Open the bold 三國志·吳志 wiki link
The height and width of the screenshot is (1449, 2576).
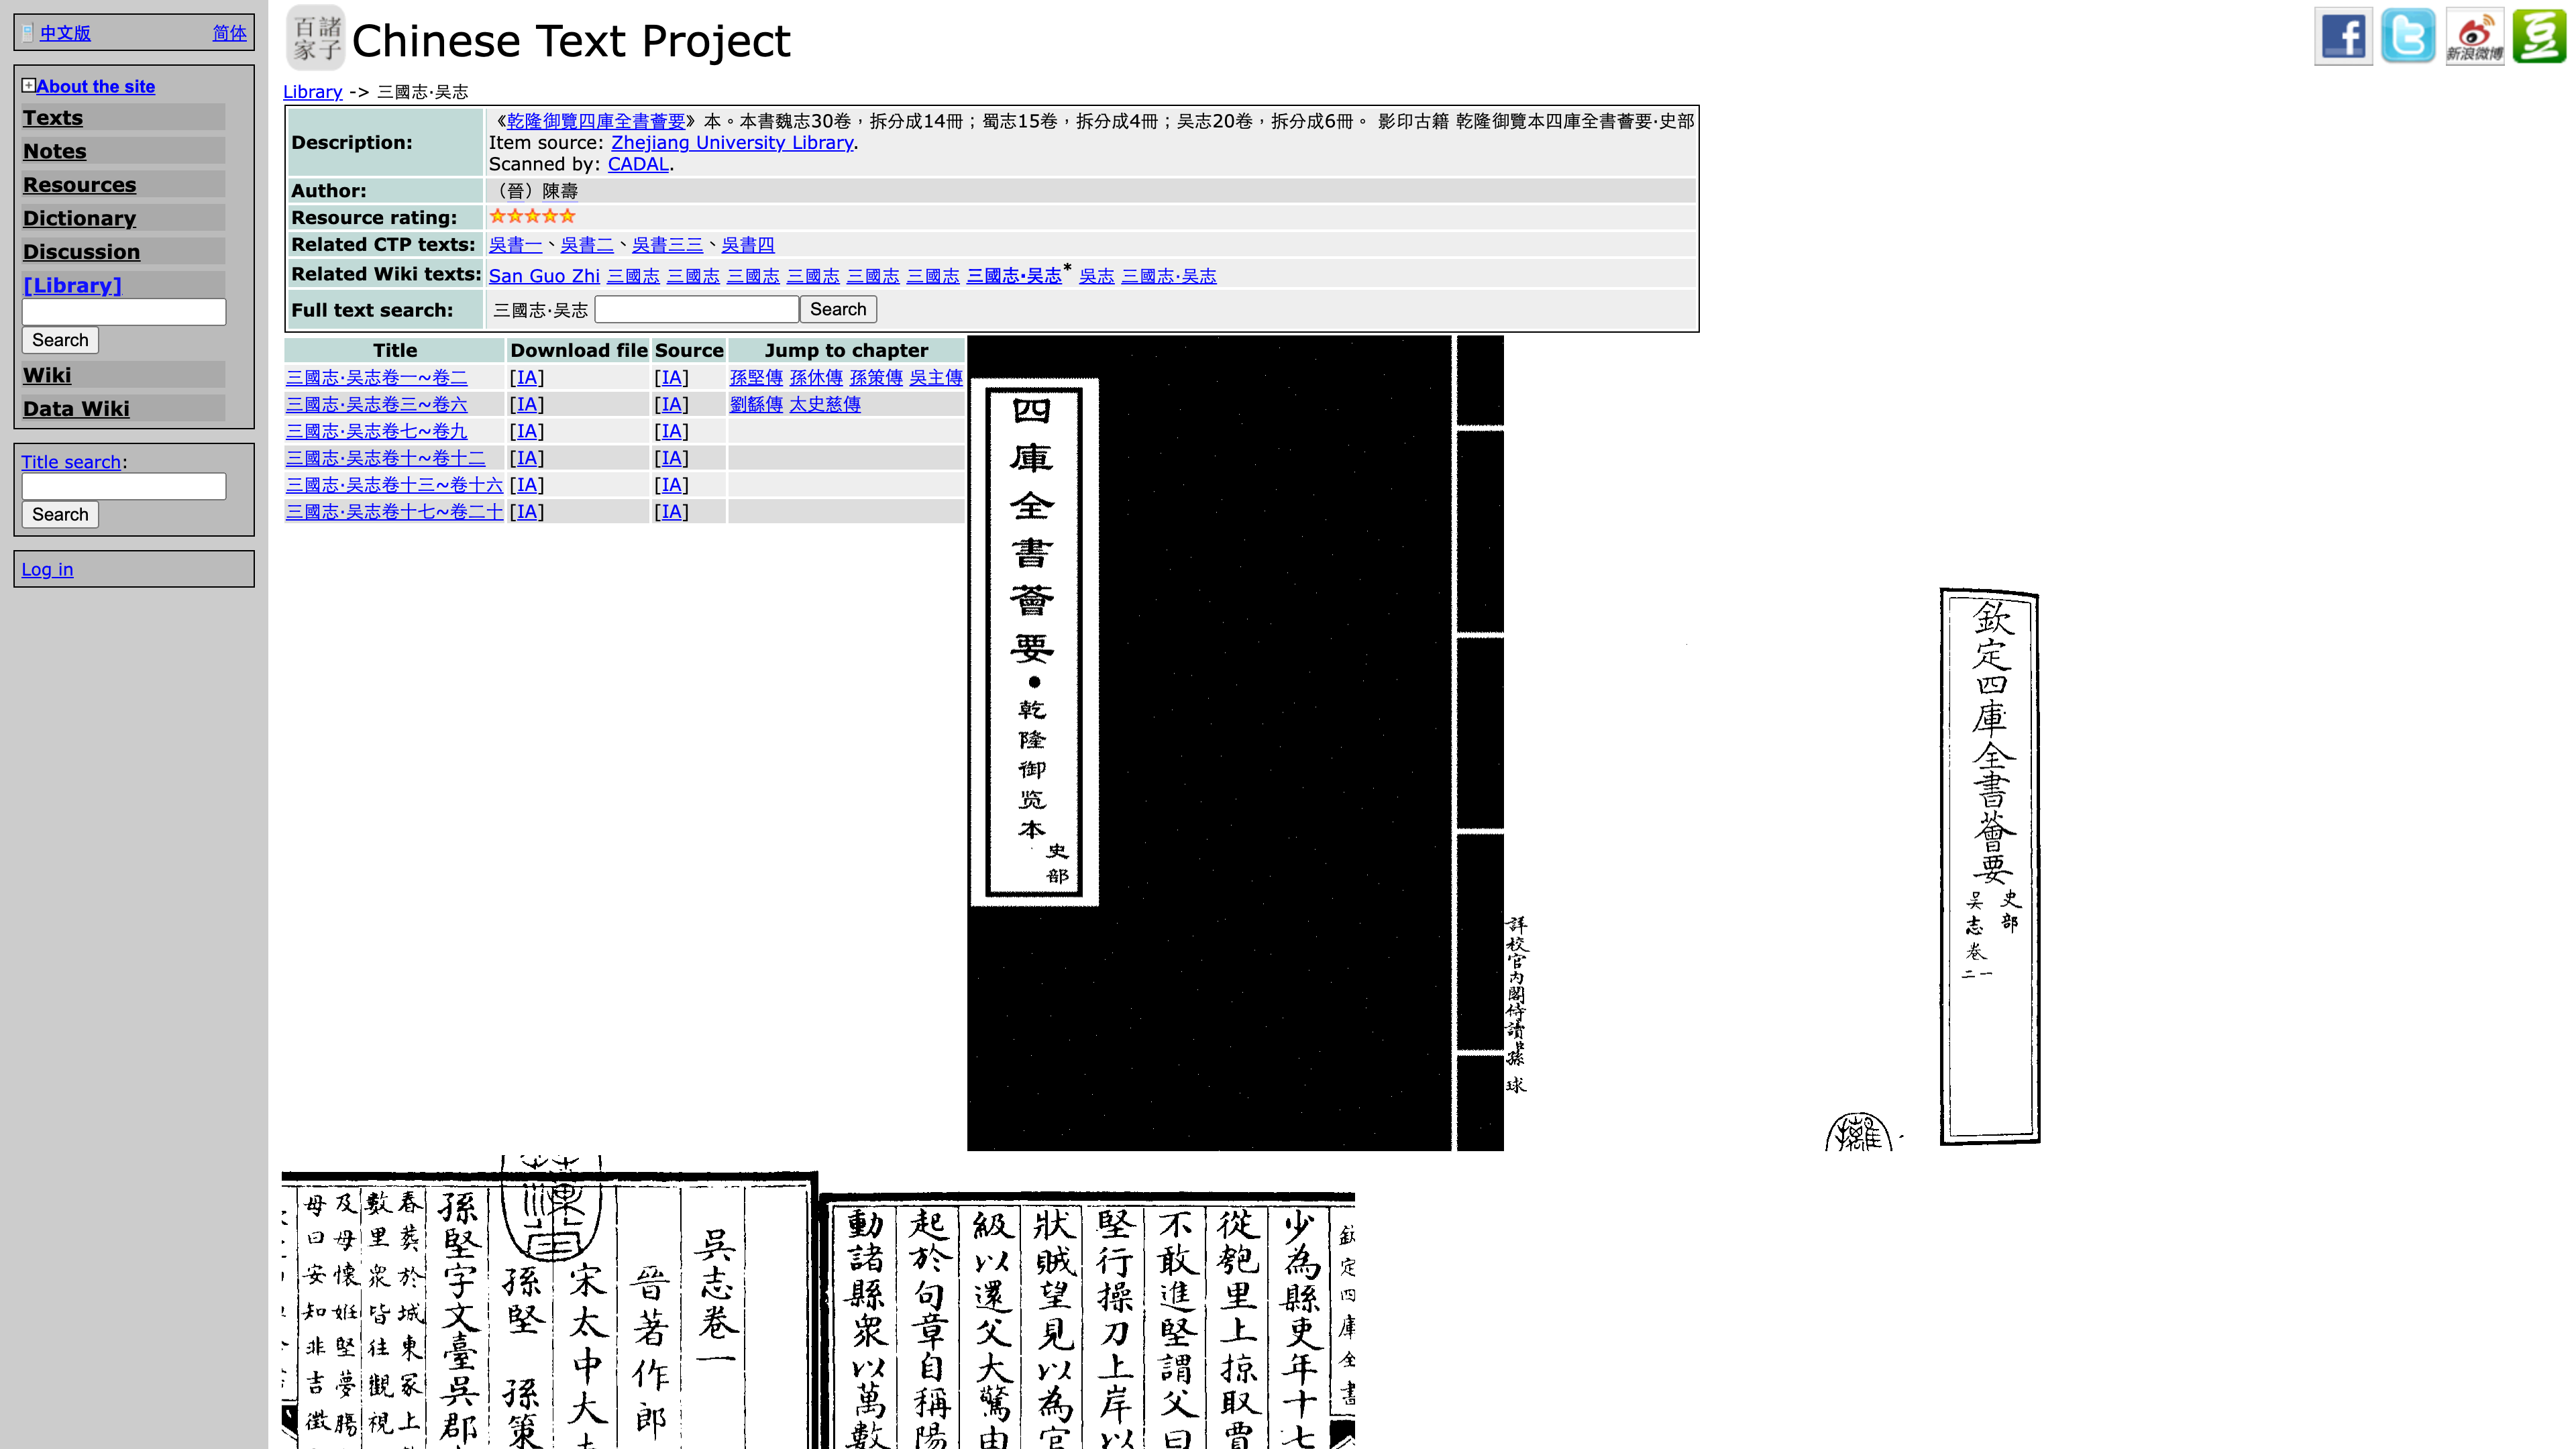(1014, 276)
